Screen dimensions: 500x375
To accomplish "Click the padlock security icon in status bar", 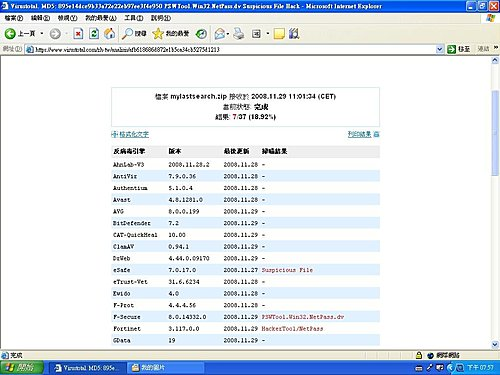I will (419, 355).
